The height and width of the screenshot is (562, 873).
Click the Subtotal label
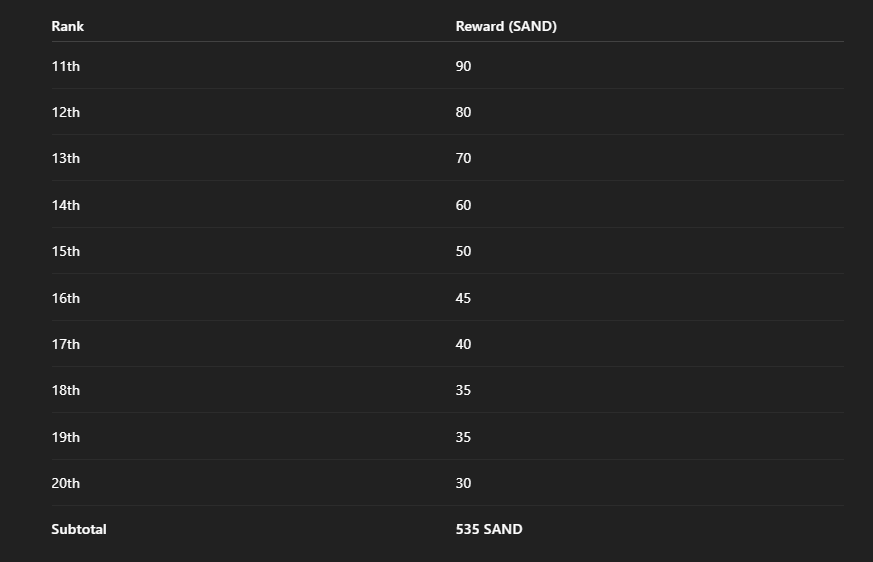[x=79, y=529]
